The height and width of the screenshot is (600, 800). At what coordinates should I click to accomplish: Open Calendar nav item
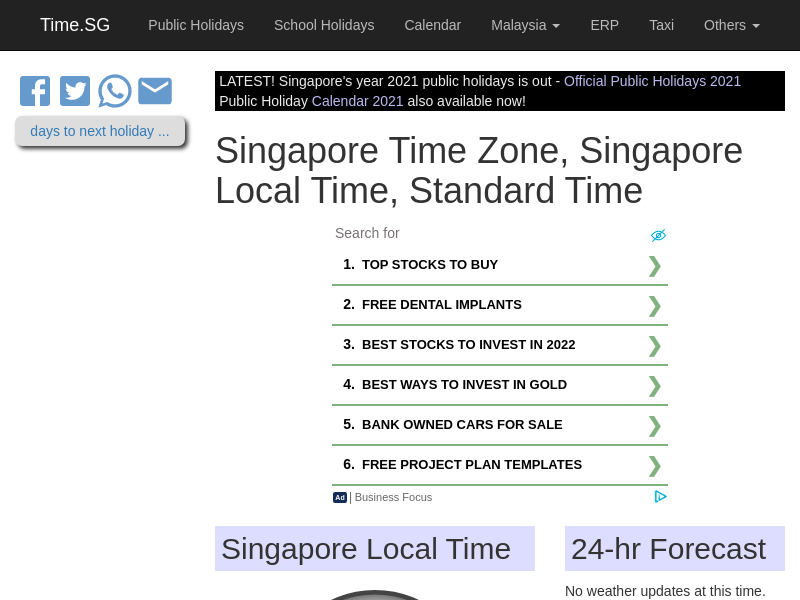433,25
